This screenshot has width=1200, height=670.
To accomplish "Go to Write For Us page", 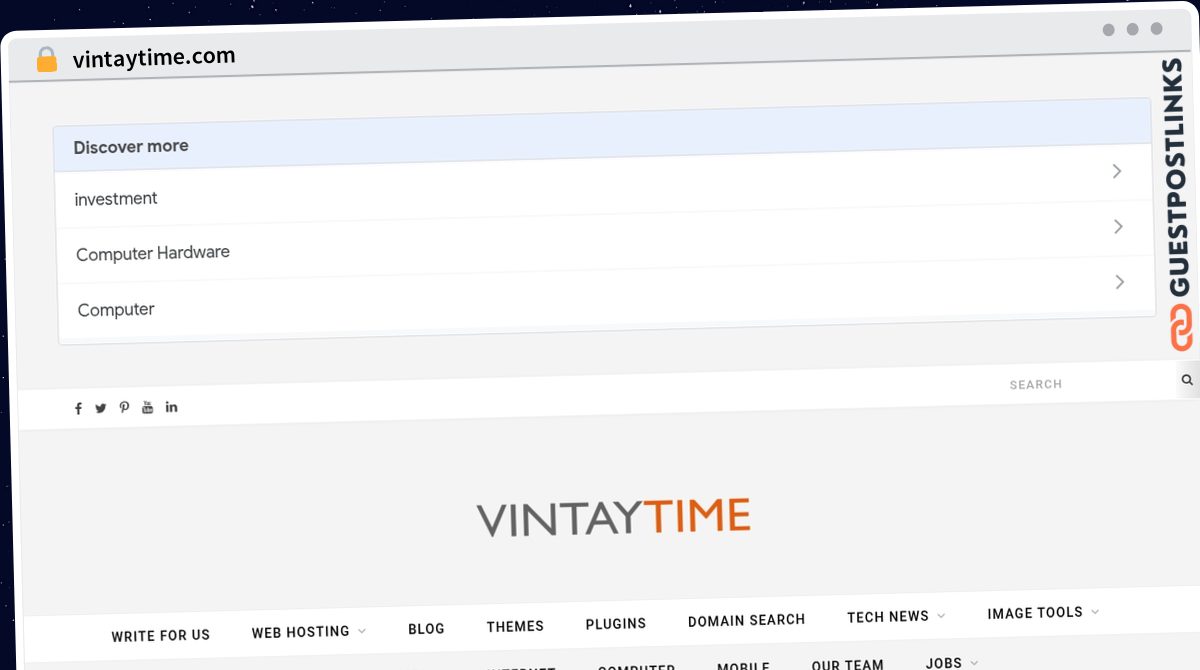I will [161, 635].
